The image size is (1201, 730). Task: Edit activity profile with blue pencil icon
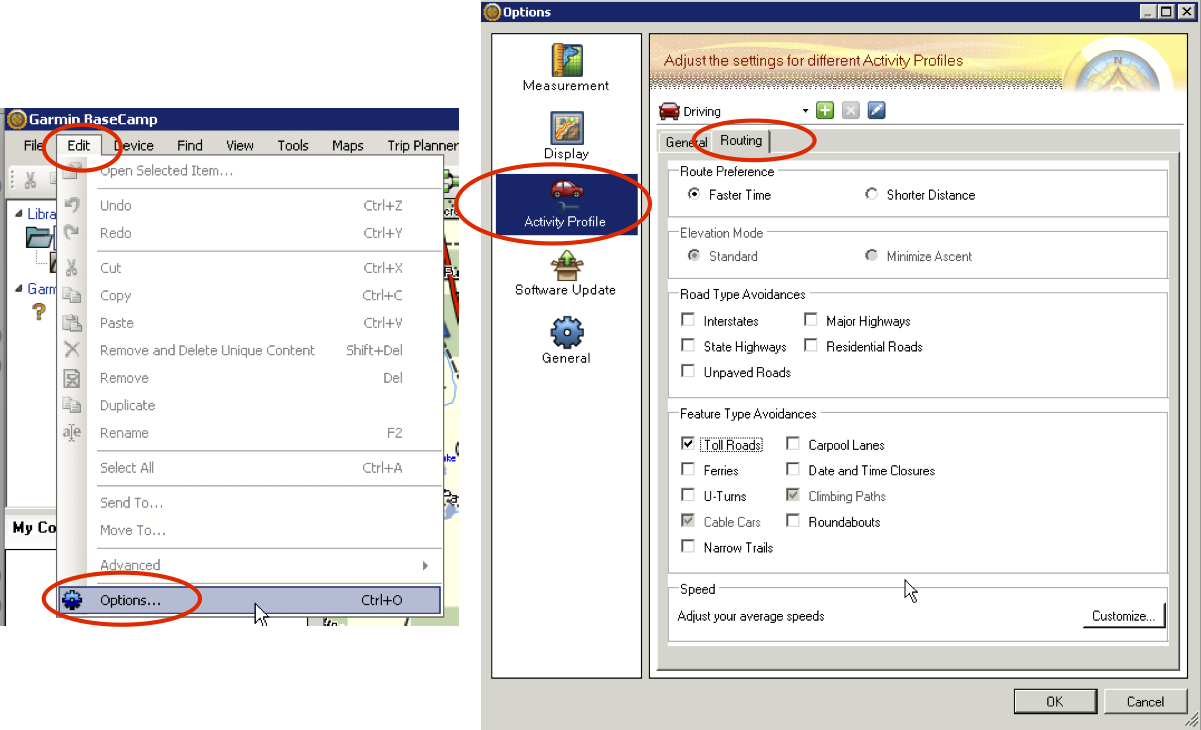click(877, 111)
